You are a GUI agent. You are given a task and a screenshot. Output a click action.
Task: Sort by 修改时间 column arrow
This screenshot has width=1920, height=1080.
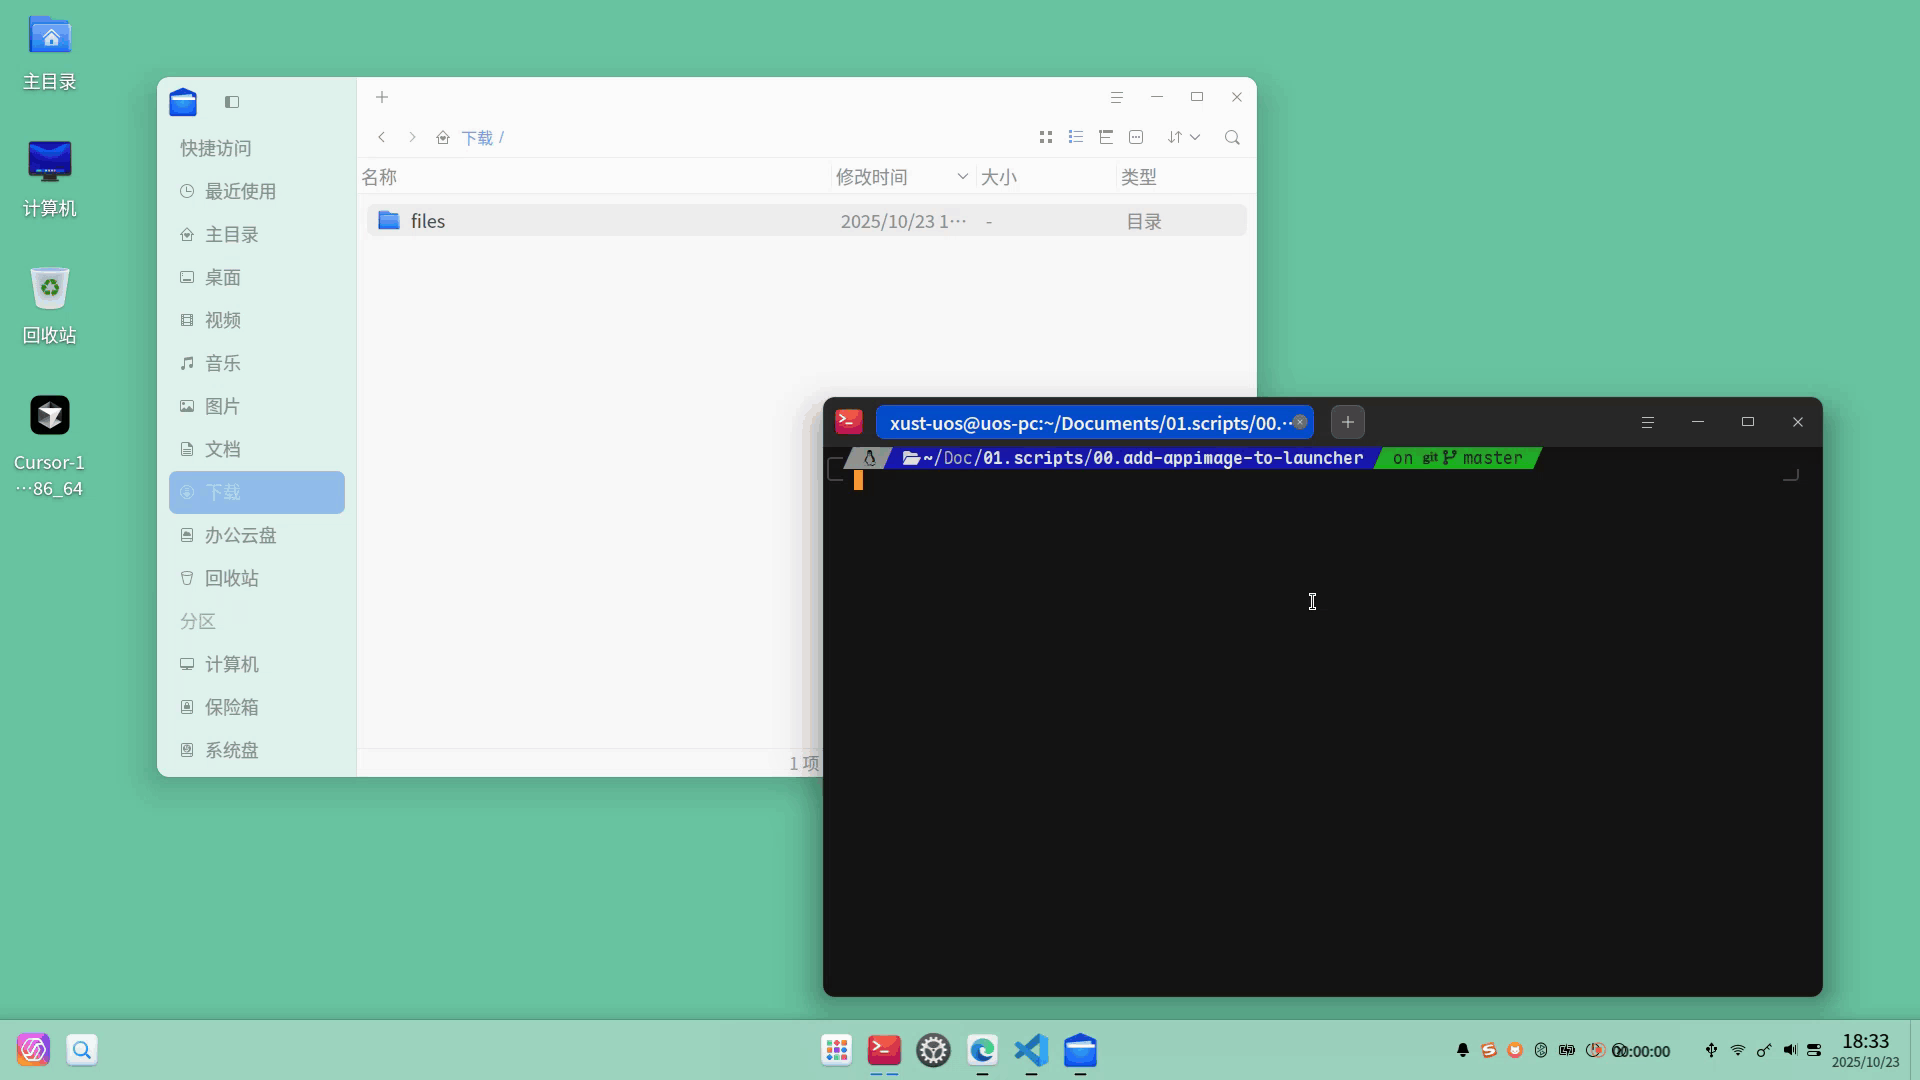coord(962,176)
